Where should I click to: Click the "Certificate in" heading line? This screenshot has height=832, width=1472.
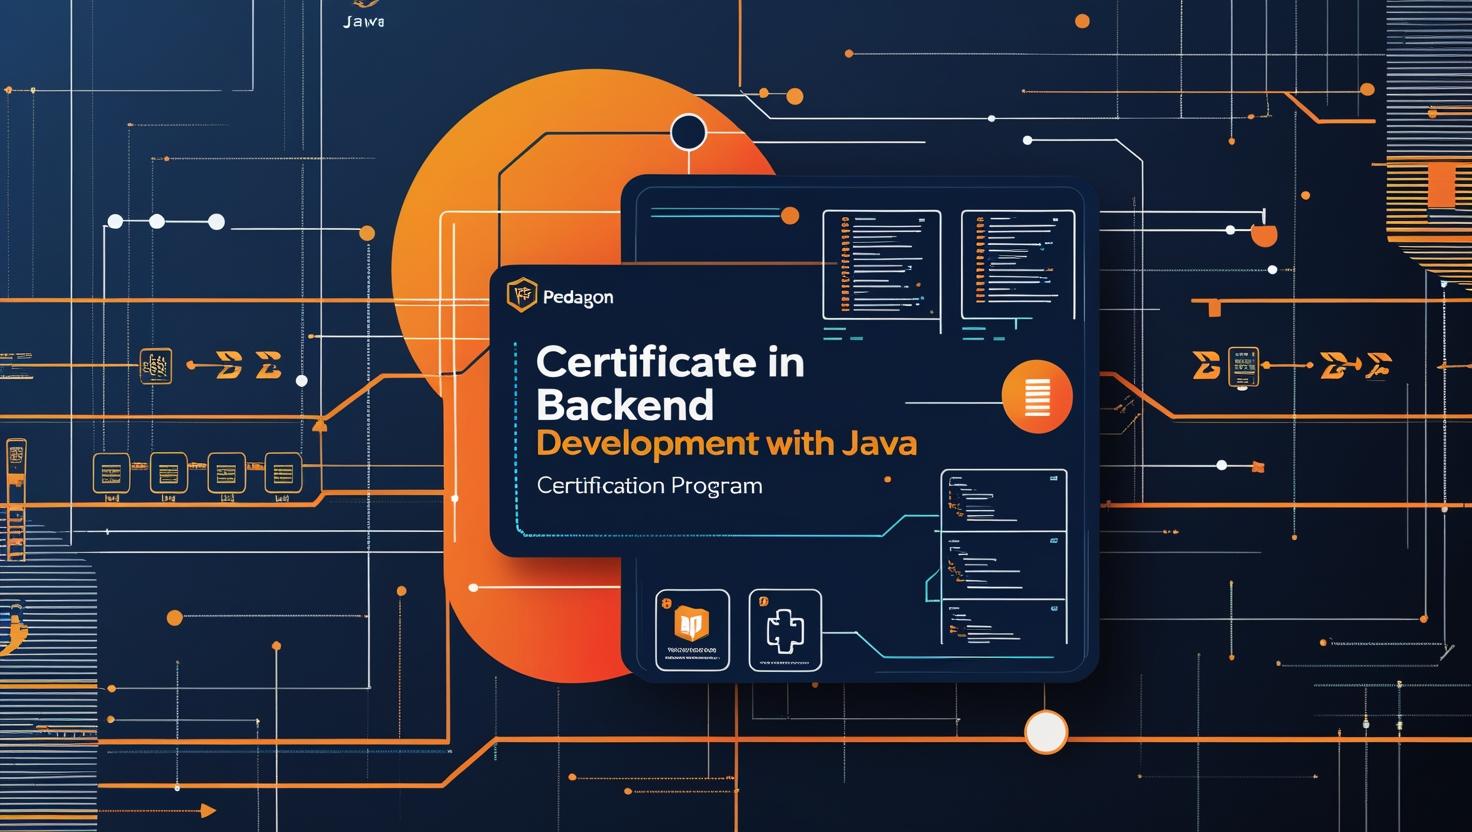(670, 362)
